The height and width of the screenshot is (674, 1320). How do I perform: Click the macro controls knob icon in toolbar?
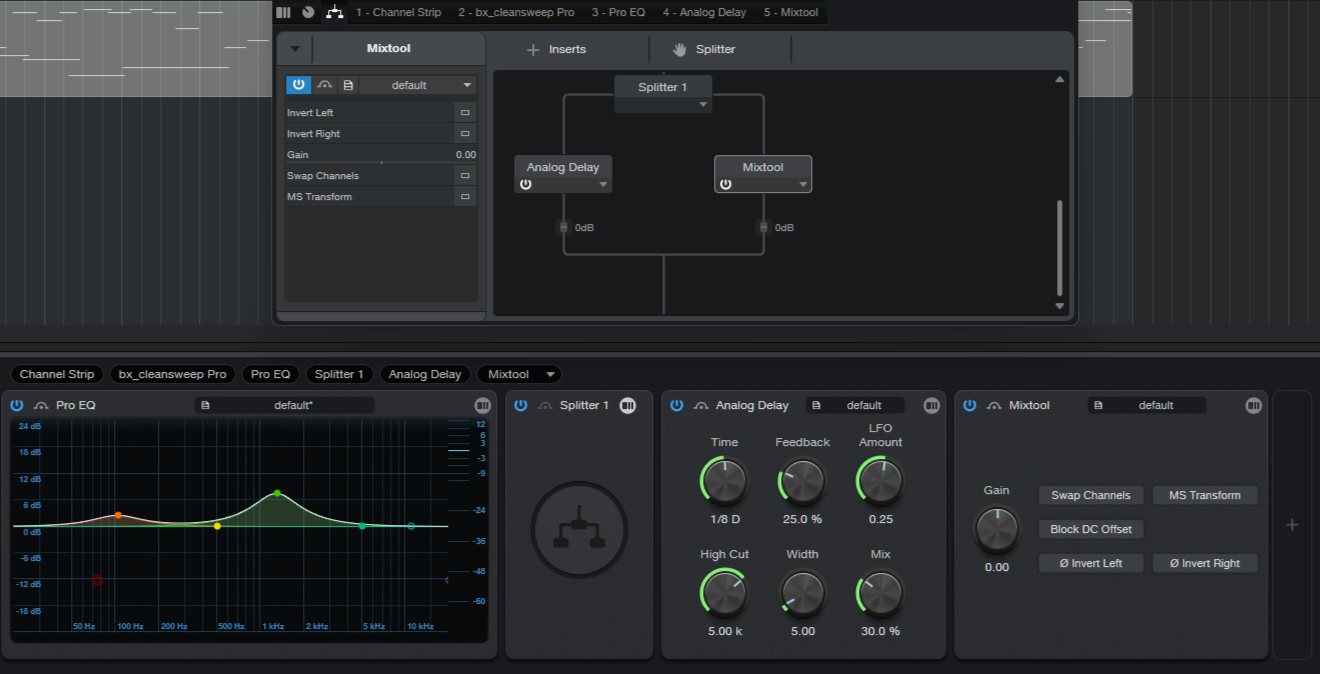pyautogui.click(x=308, y=12)
